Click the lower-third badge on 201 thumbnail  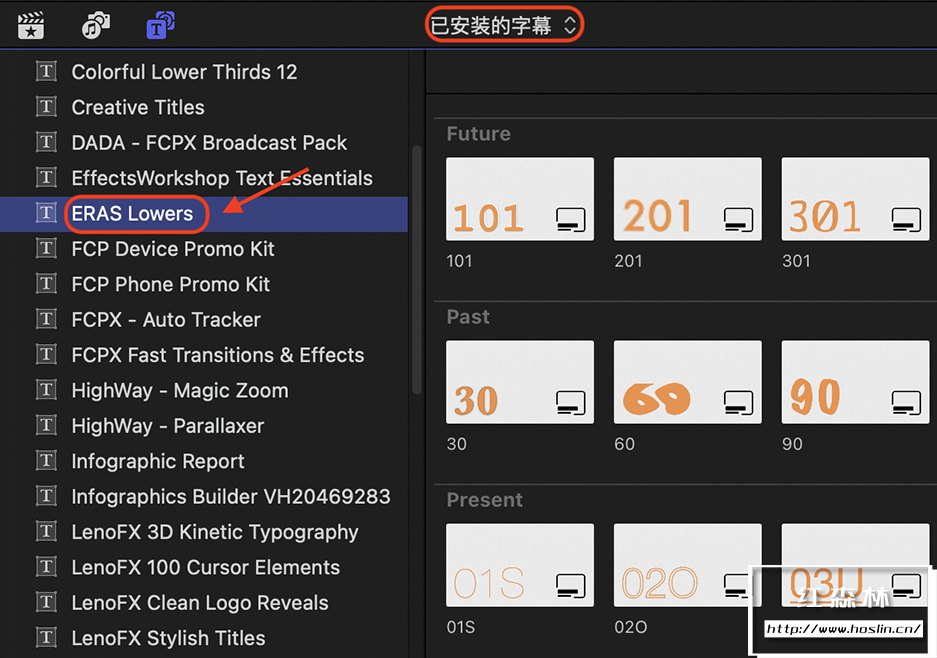pyautogui.click(x=739, y=219)
